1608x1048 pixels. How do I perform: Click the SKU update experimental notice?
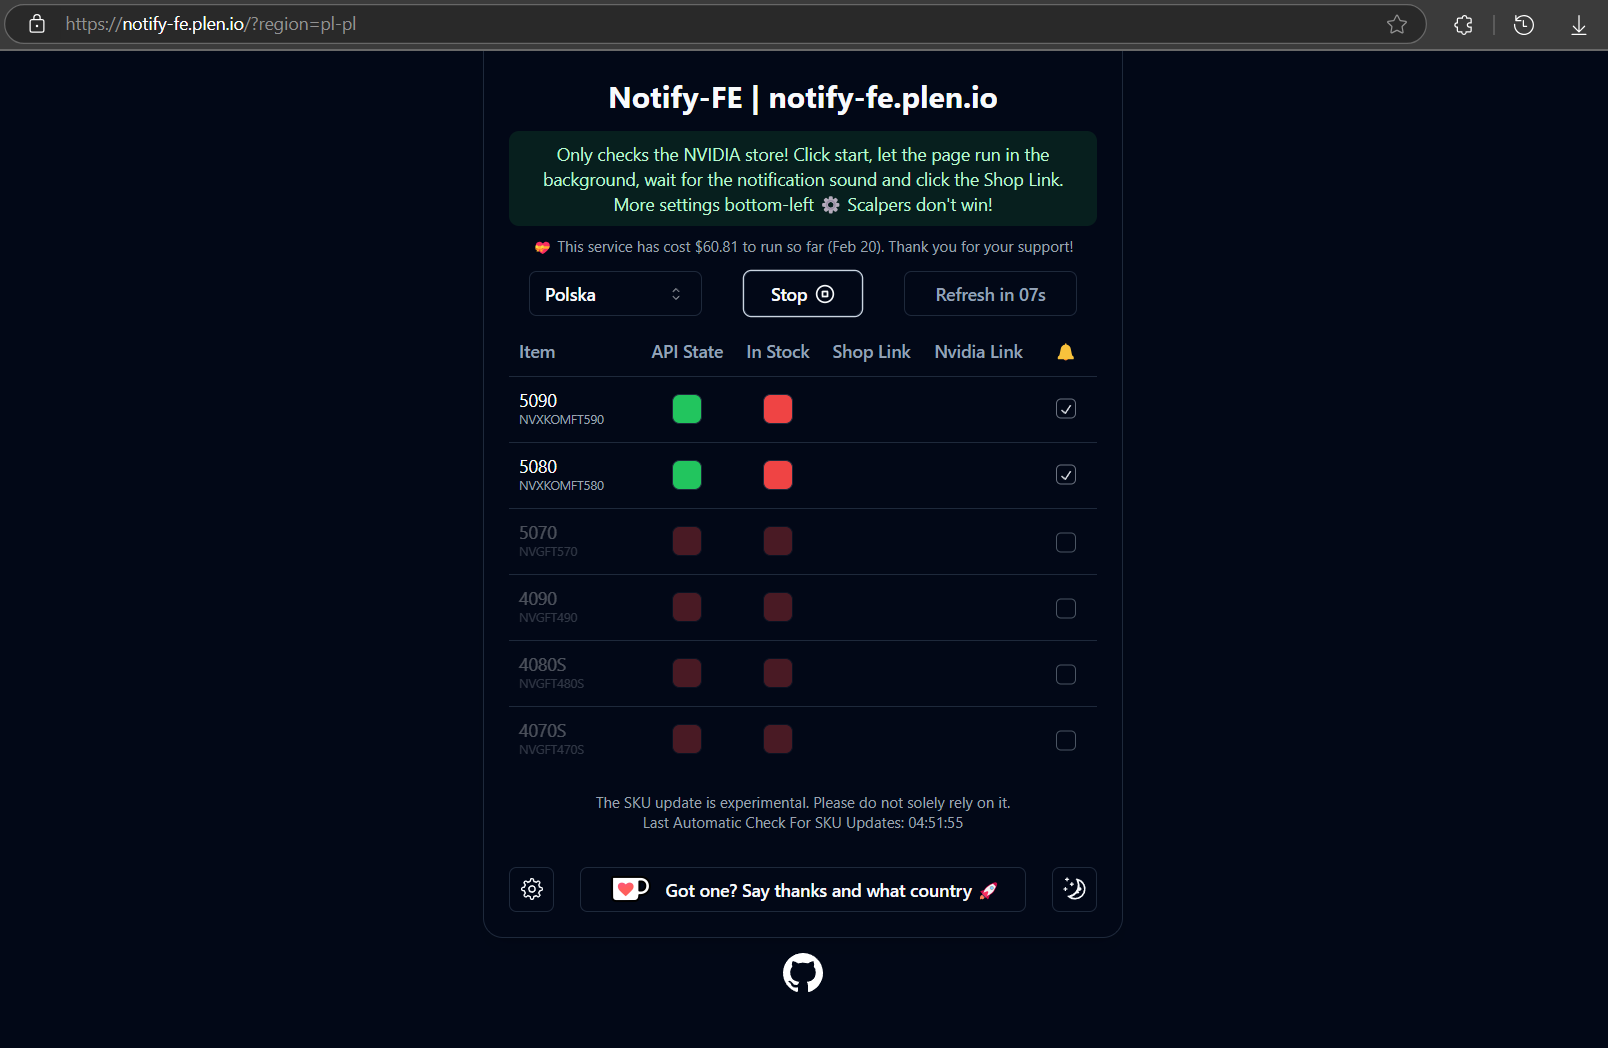(803, 803)
